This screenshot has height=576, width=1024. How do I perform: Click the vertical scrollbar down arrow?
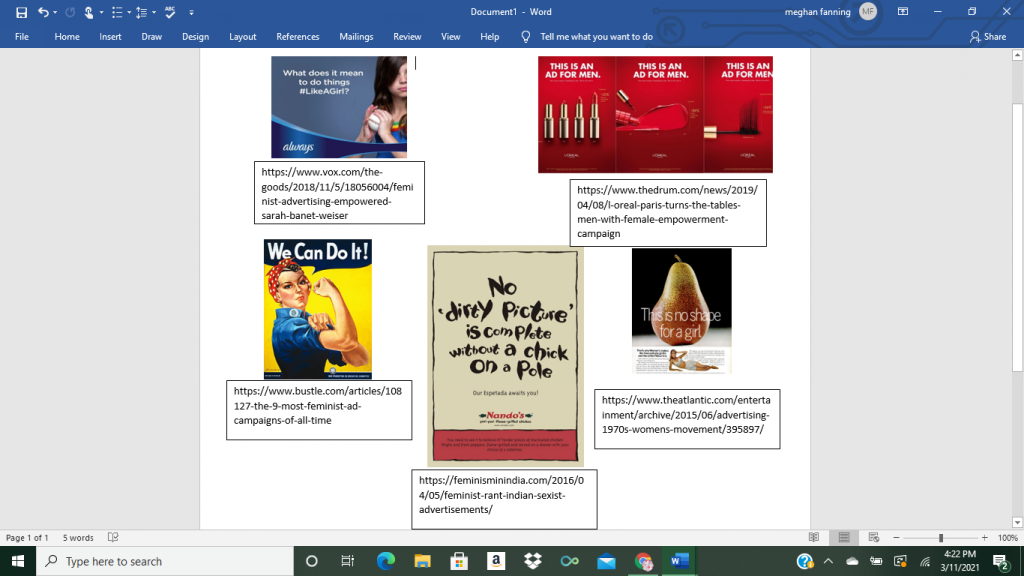click(x=1017, y=522)
